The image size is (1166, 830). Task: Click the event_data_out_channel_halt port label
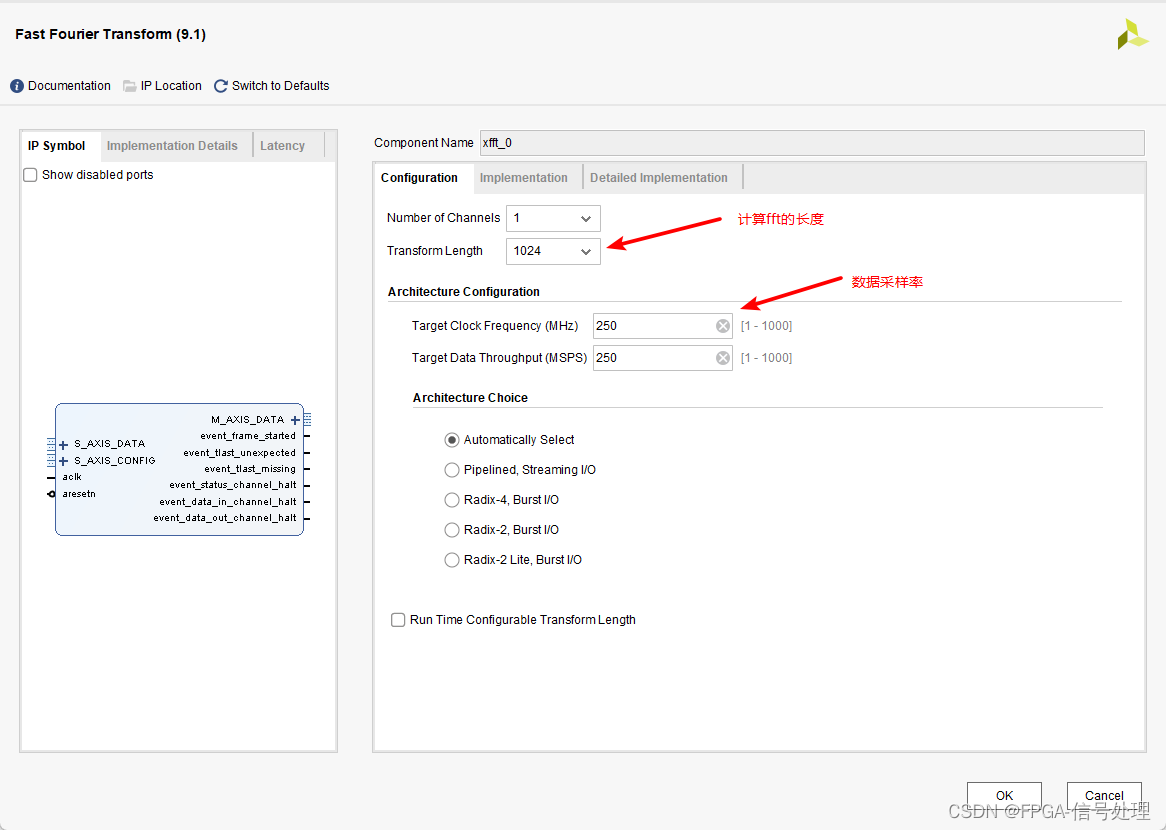[225, 518]
